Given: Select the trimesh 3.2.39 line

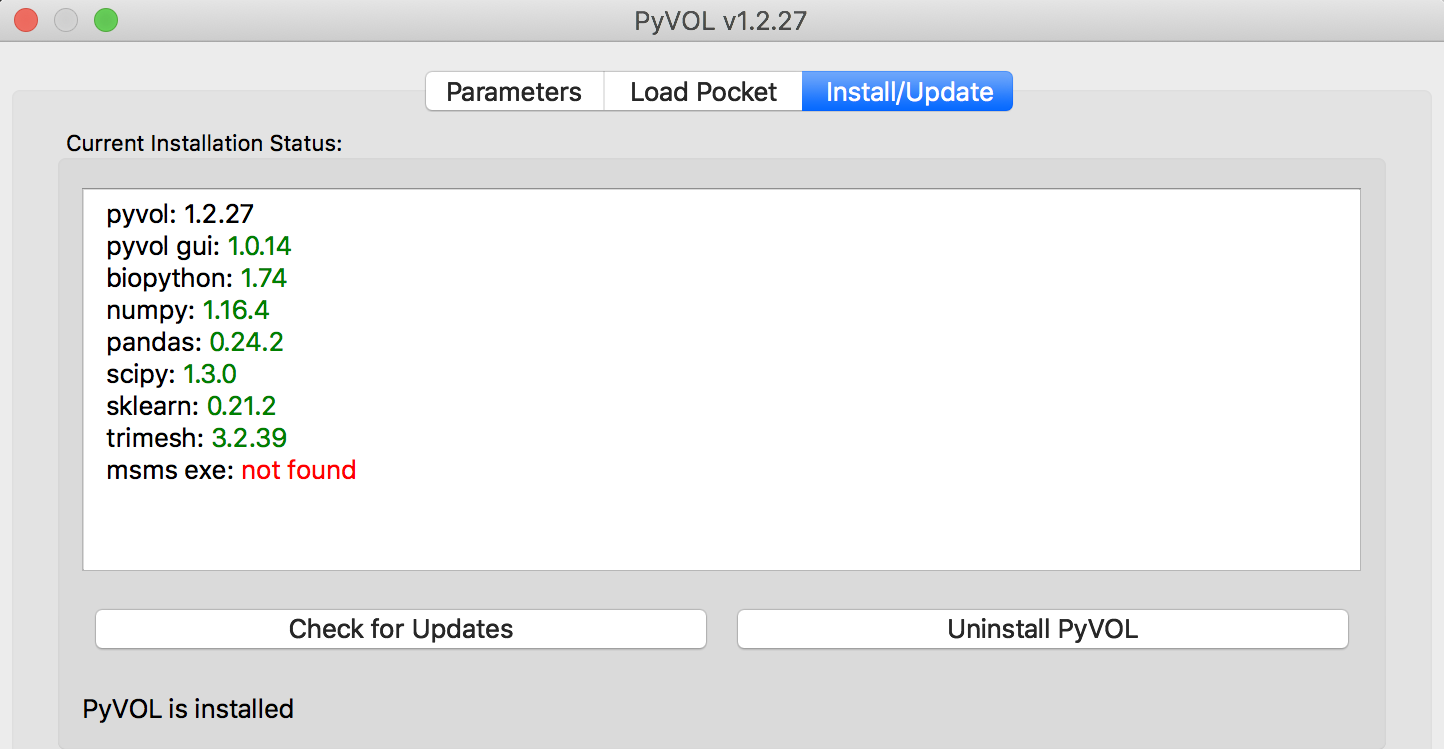Looking at the screenshot, I should coord(197,438).
